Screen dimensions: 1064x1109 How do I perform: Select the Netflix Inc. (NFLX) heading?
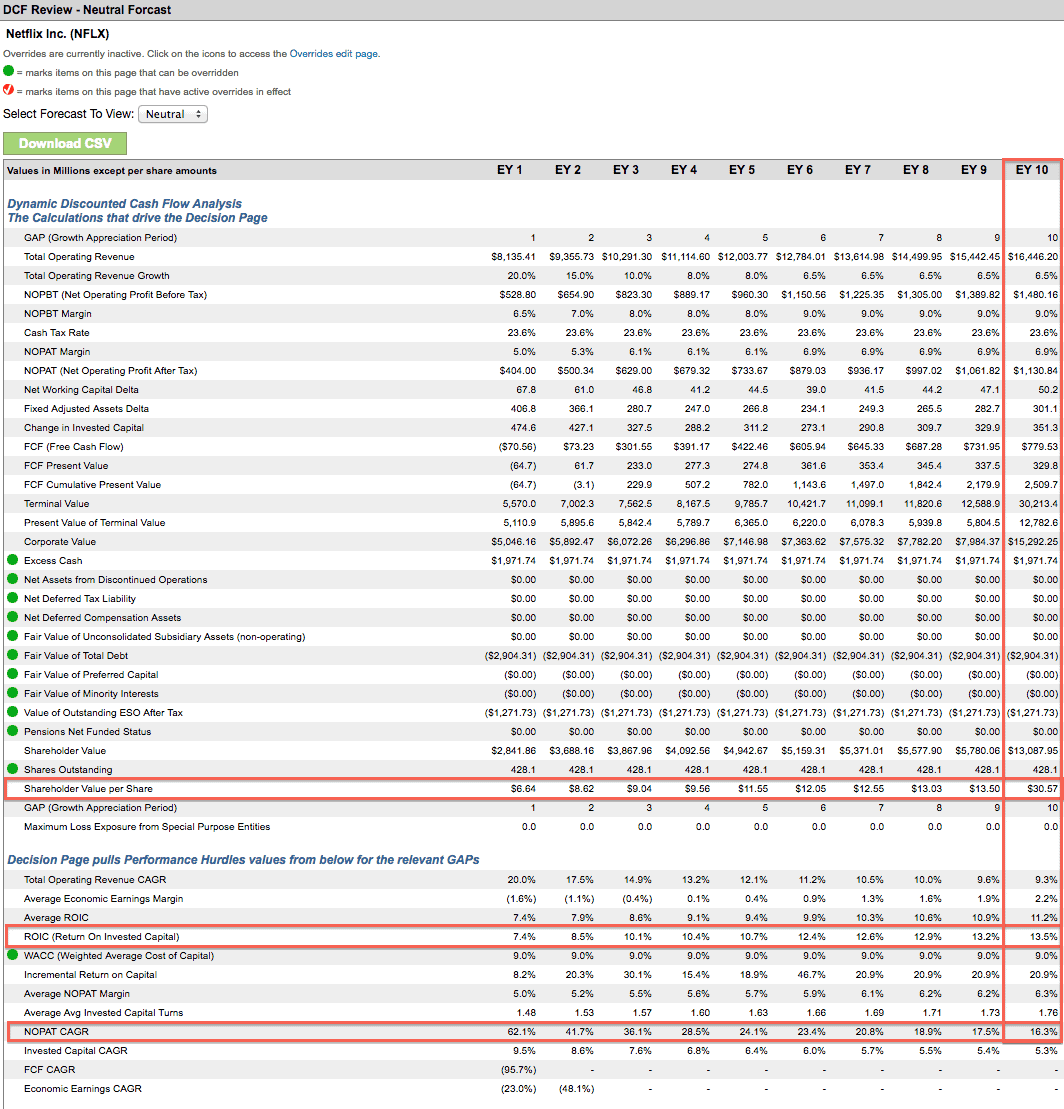coord(57,34)
